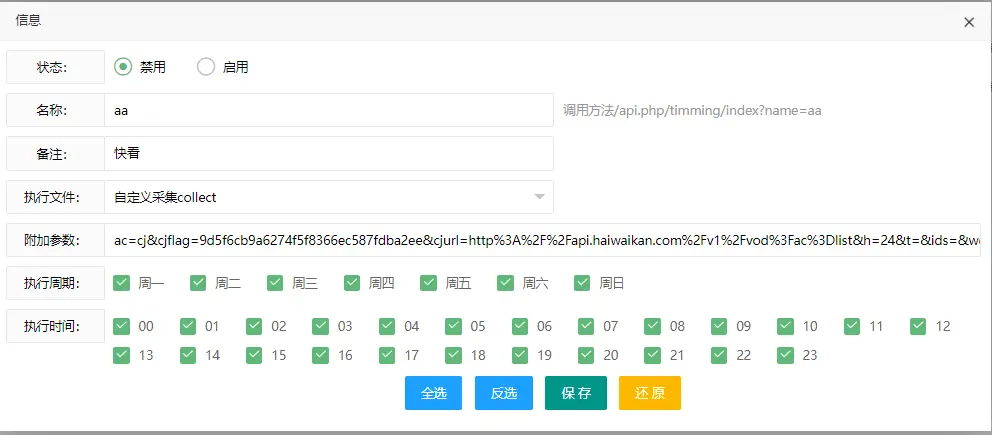Viewport: 992px width, 435px height.
Task: Uncheck the 周六 weekday checkbox
Action: tap(507, 283)
